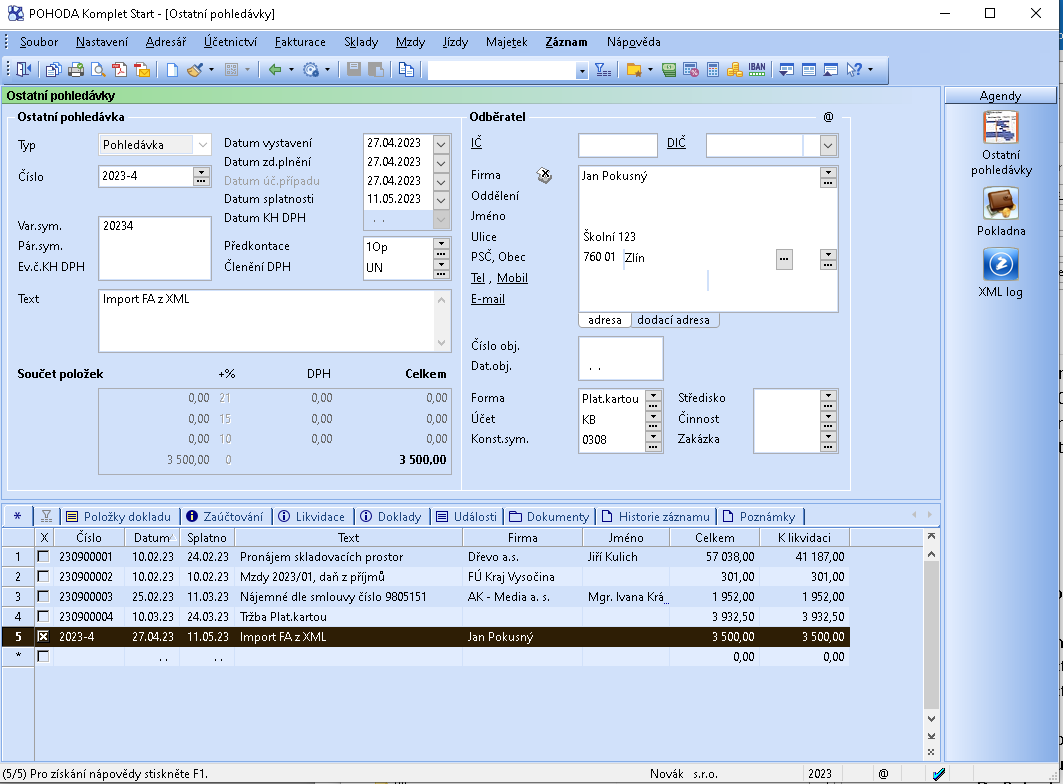The width and height of the screenshot is (1063, 784).
Task: Click the PDF export icon
Action: click(120, 69)
